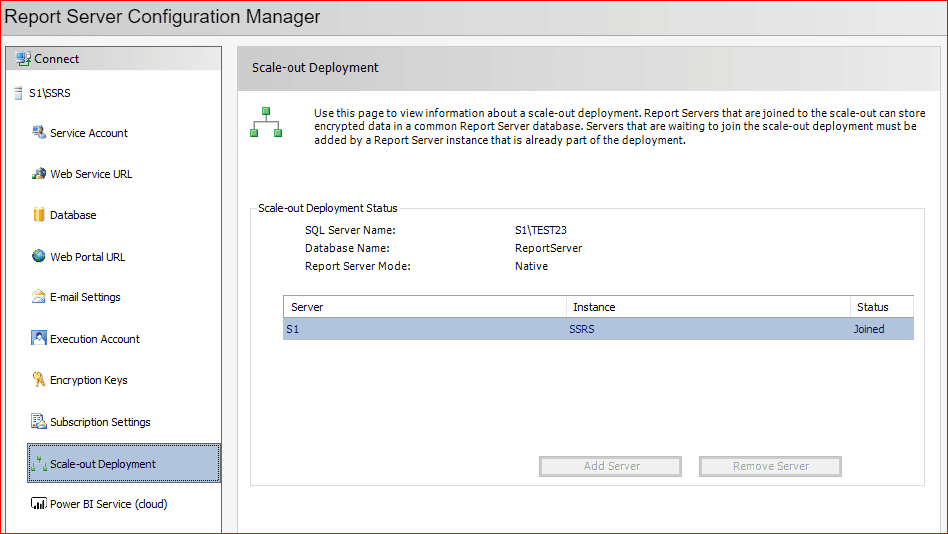Select the S1\SSRS server node
This screenshot has height=534, width=948.
[49, 94]
